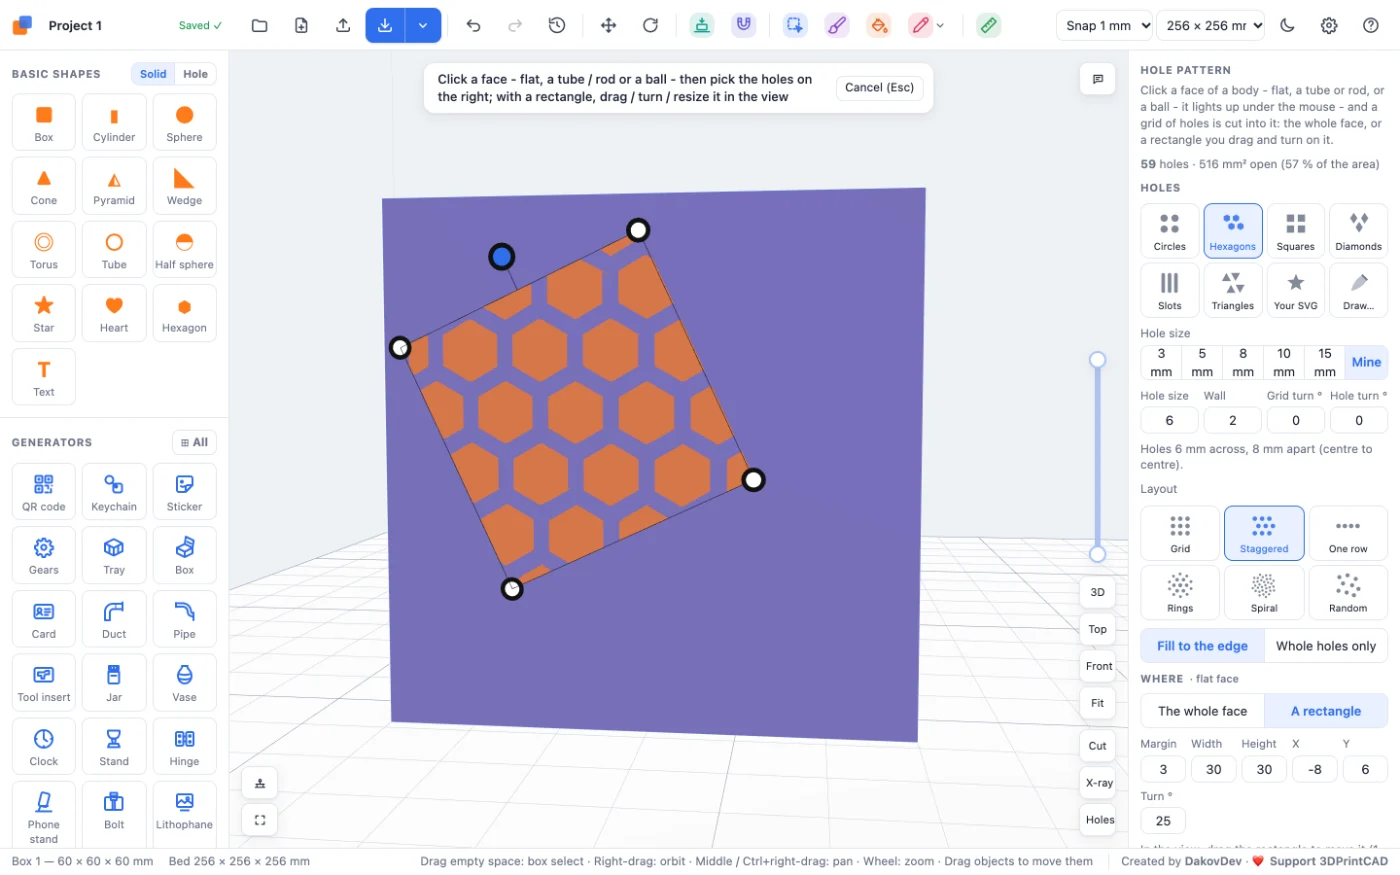Add a Torus shape
Image resolution: width=1400 pixels, height=875 pixels.
pos(44,250)
